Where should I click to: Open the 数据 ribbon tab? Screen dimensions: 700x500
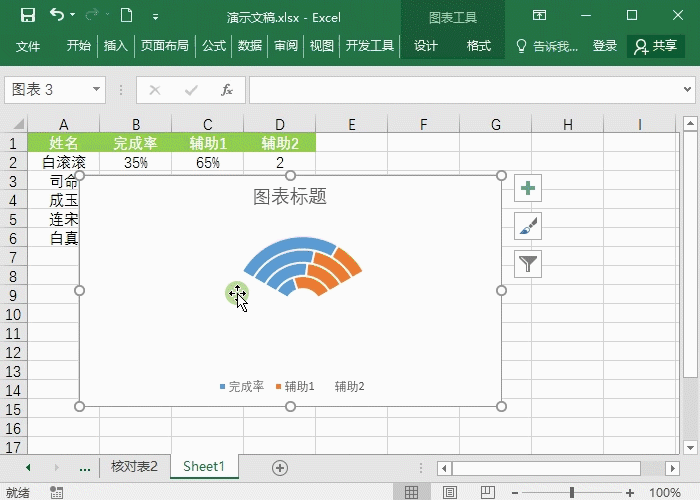[x=250, y=46]
